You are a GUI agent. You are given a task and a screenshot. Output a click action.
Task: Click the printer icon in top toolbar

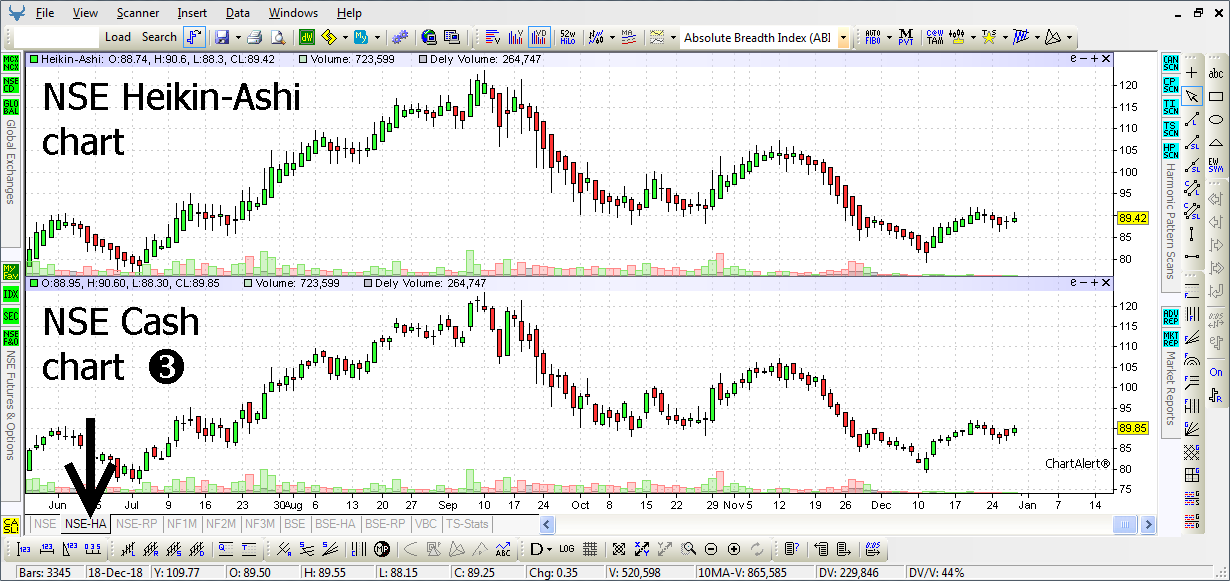tap(254, 38)
